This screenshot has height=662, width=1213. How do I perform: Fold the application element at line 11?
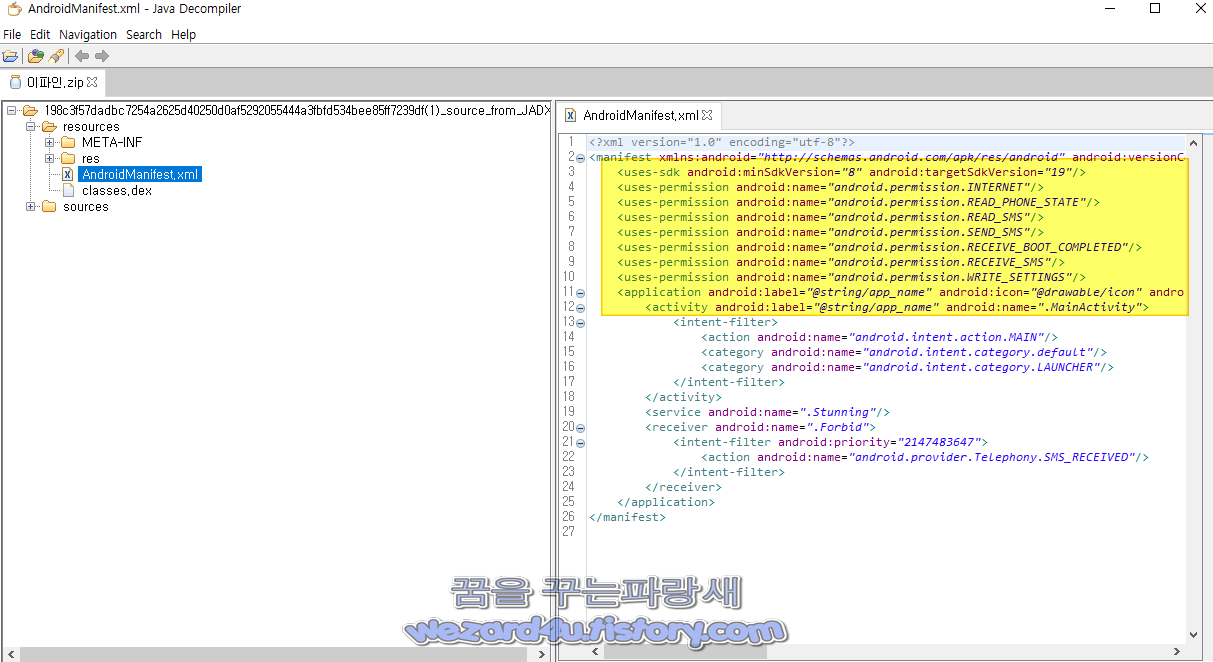tap(580, 292)
